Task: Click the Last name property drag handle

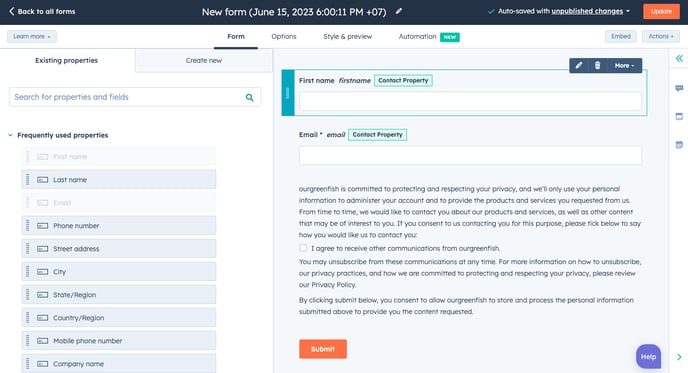Action: point(28,179)
